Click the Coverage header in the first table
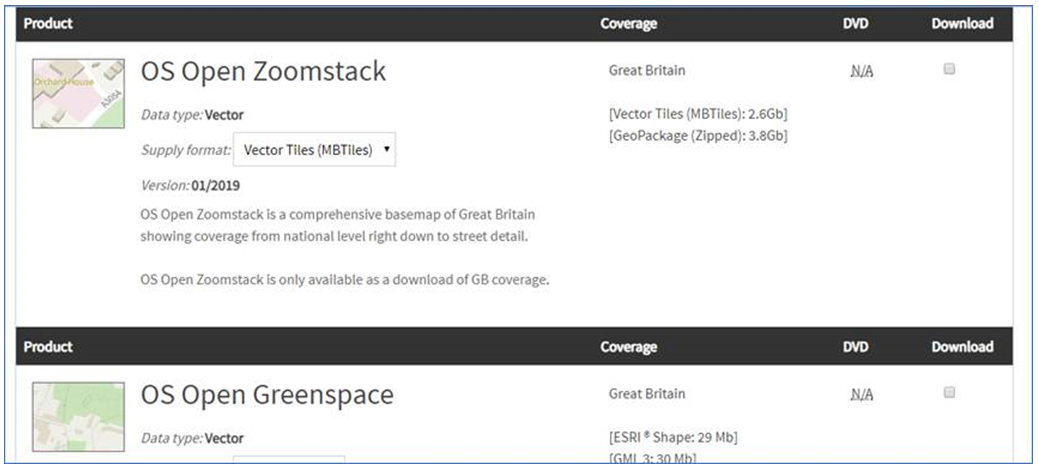The width and height of the screenshot is (1039, 468). click(x=629, y=23)
